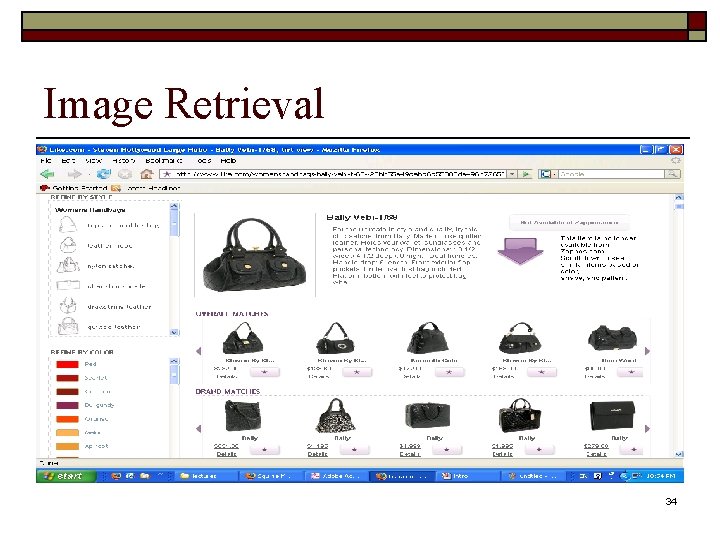Screen dimensions: 720x540
Task: Click the leopard-print Bally bag thumbnail
Action: pos(335,415)
